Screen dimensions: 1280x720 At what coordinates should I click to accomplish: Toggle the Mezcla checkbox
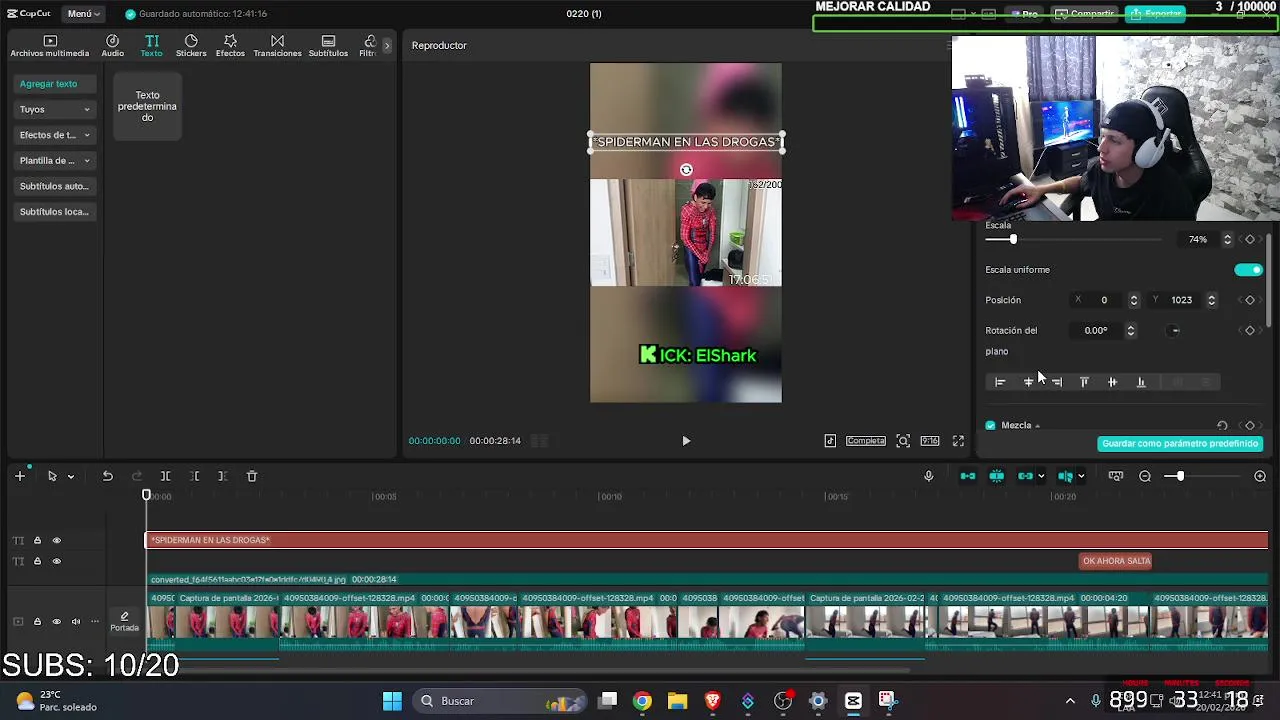click(990, 426)
